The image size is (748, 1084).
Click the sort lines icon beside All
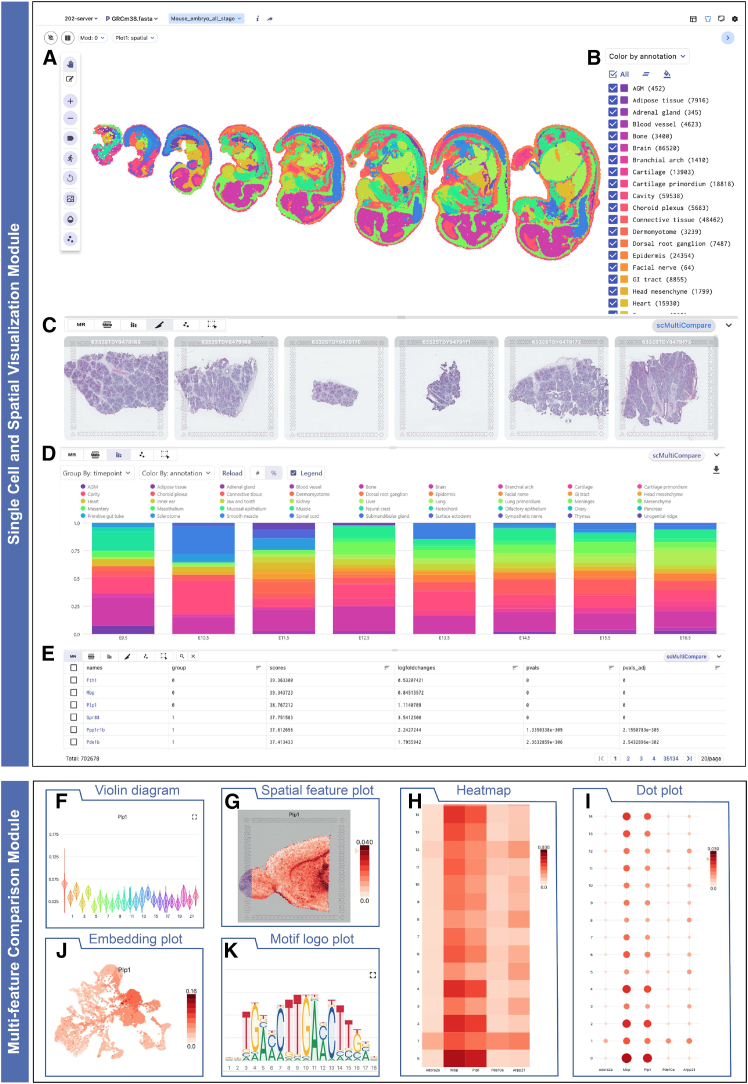[x=646, y=74]
